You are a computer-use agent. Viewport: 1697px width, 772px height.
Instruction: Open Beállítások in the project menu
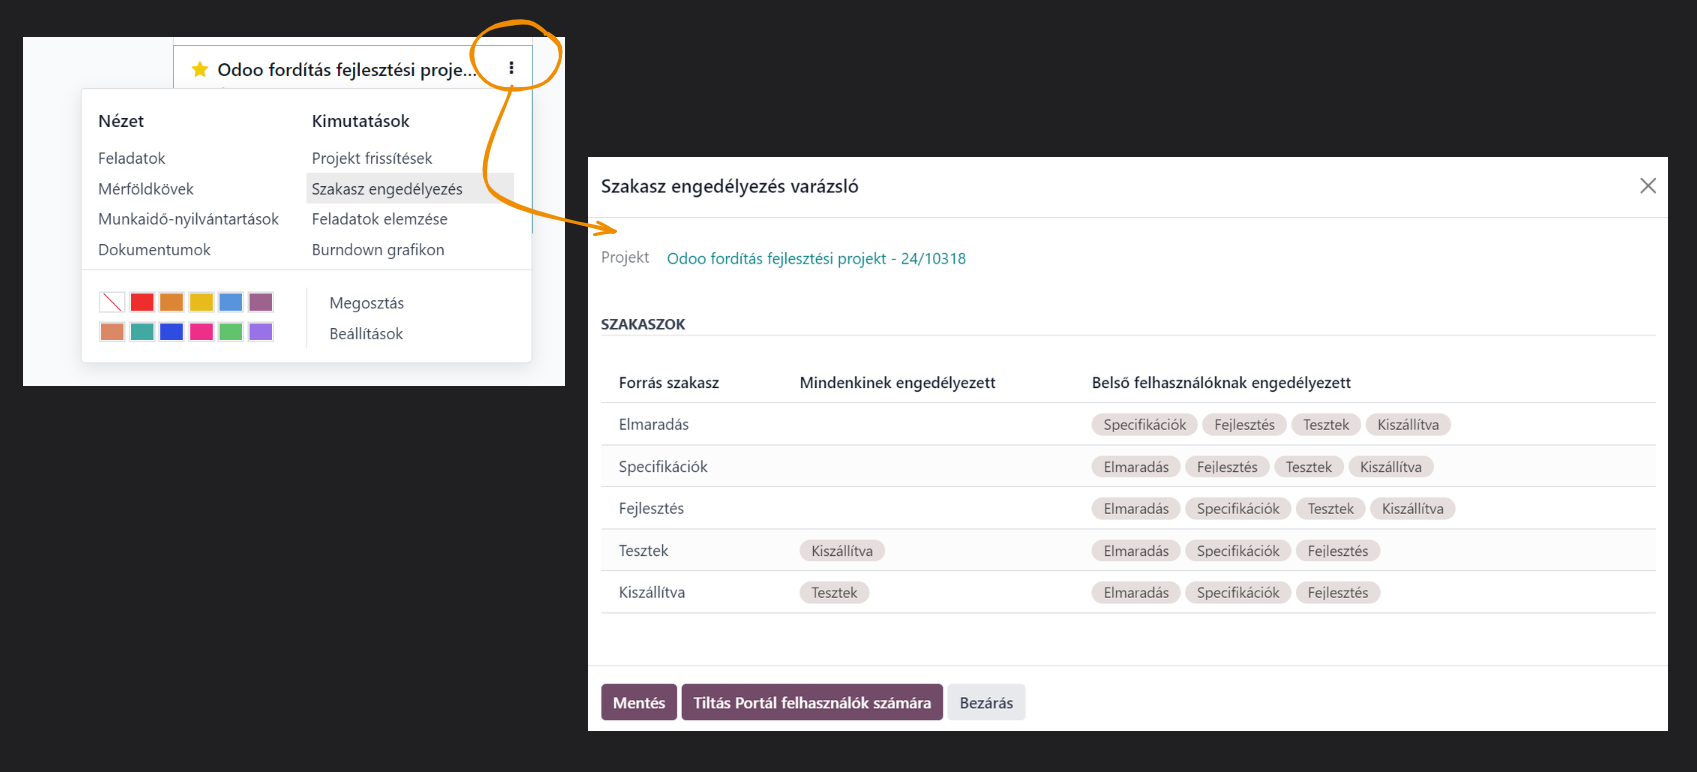(x=366, y=334)
